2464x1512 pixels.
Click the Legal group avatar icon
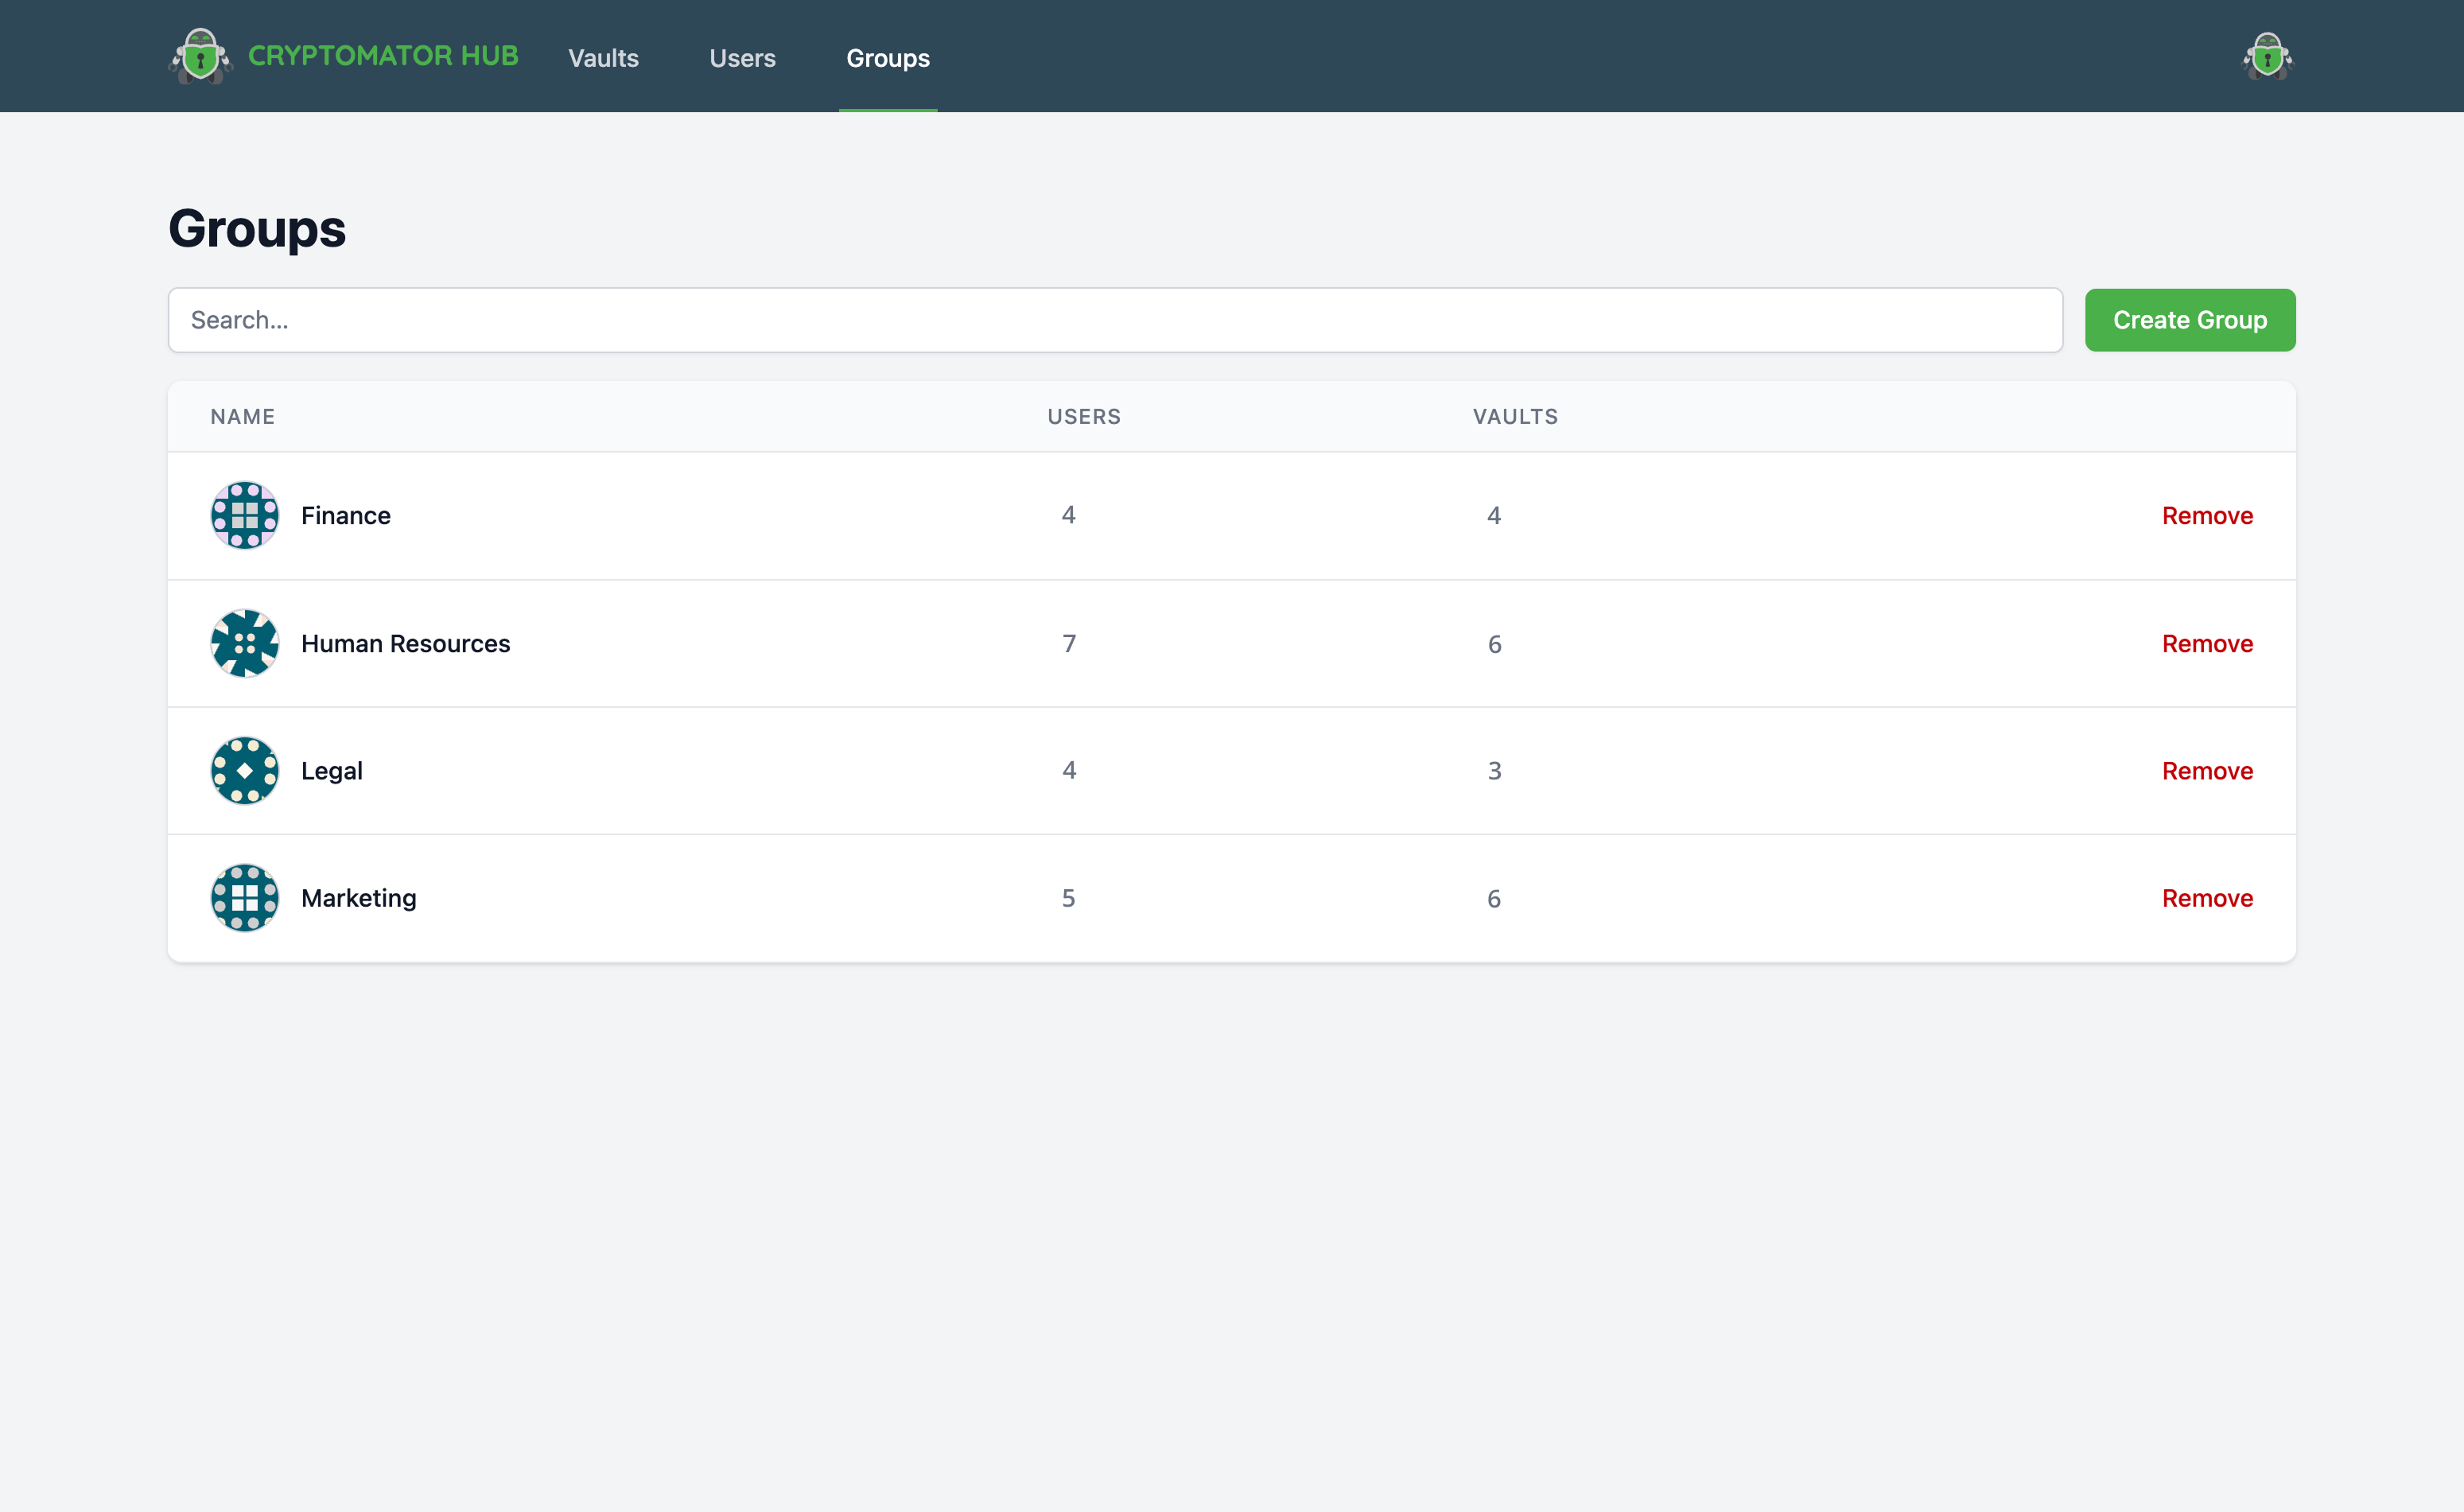click(x=244, y=771)
